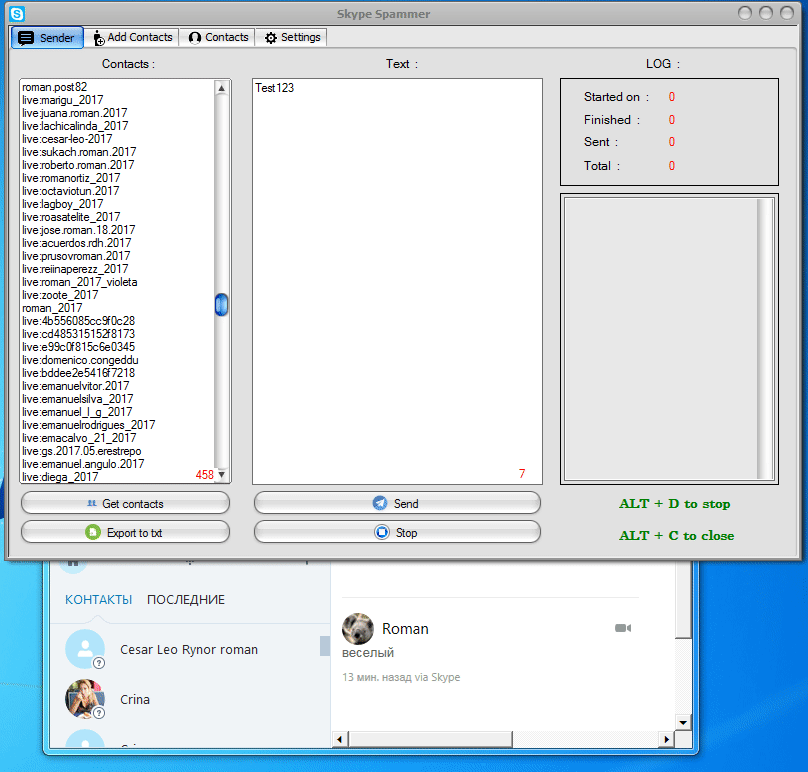The height and width of the screenshot is (772, 808).
Task: Click the red contact count 458
Action: click(205, 475)
